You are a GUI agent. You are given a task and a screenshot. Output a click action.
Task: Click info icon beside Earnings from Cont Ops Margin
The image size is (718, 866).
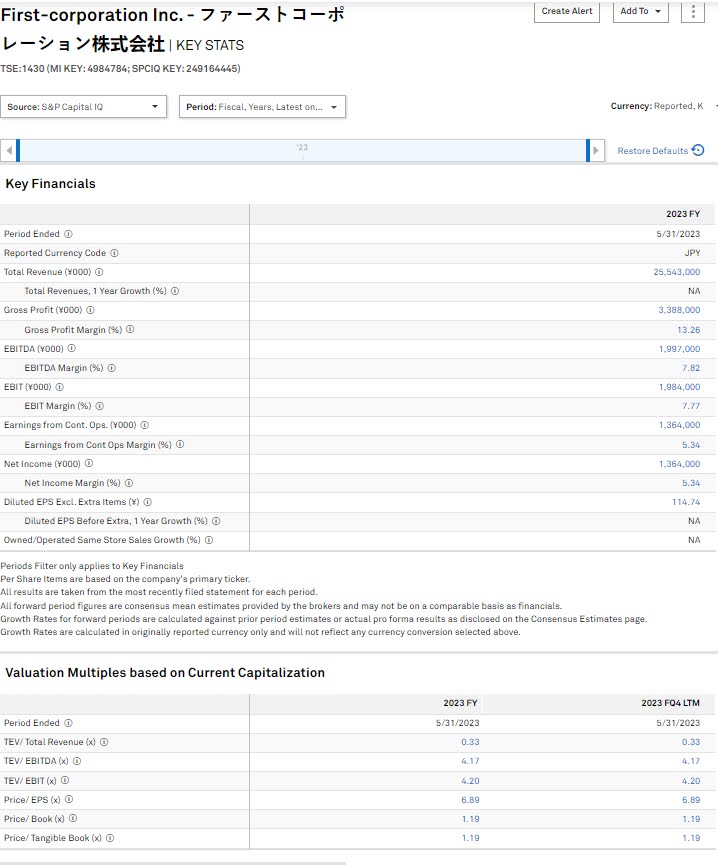pyautogui.click(x=180, y=444)
